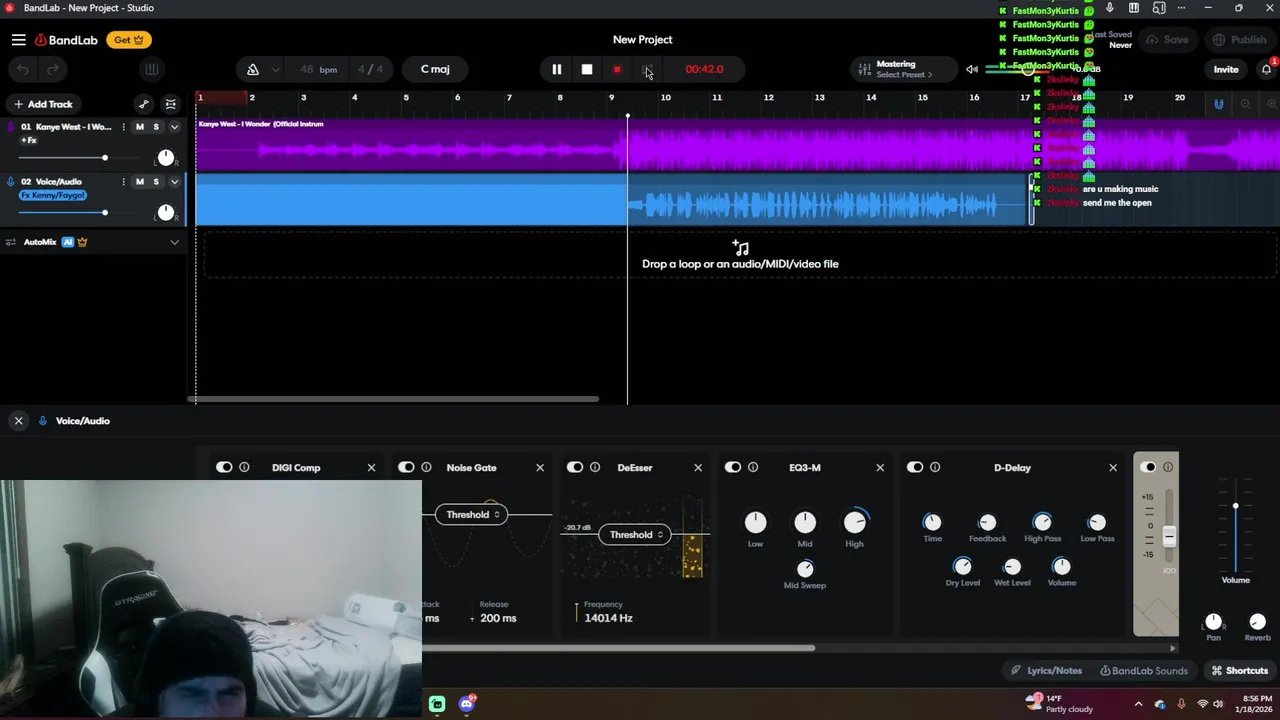Bypass the Noise Gate effect
1280x720 pixels.
406,467
